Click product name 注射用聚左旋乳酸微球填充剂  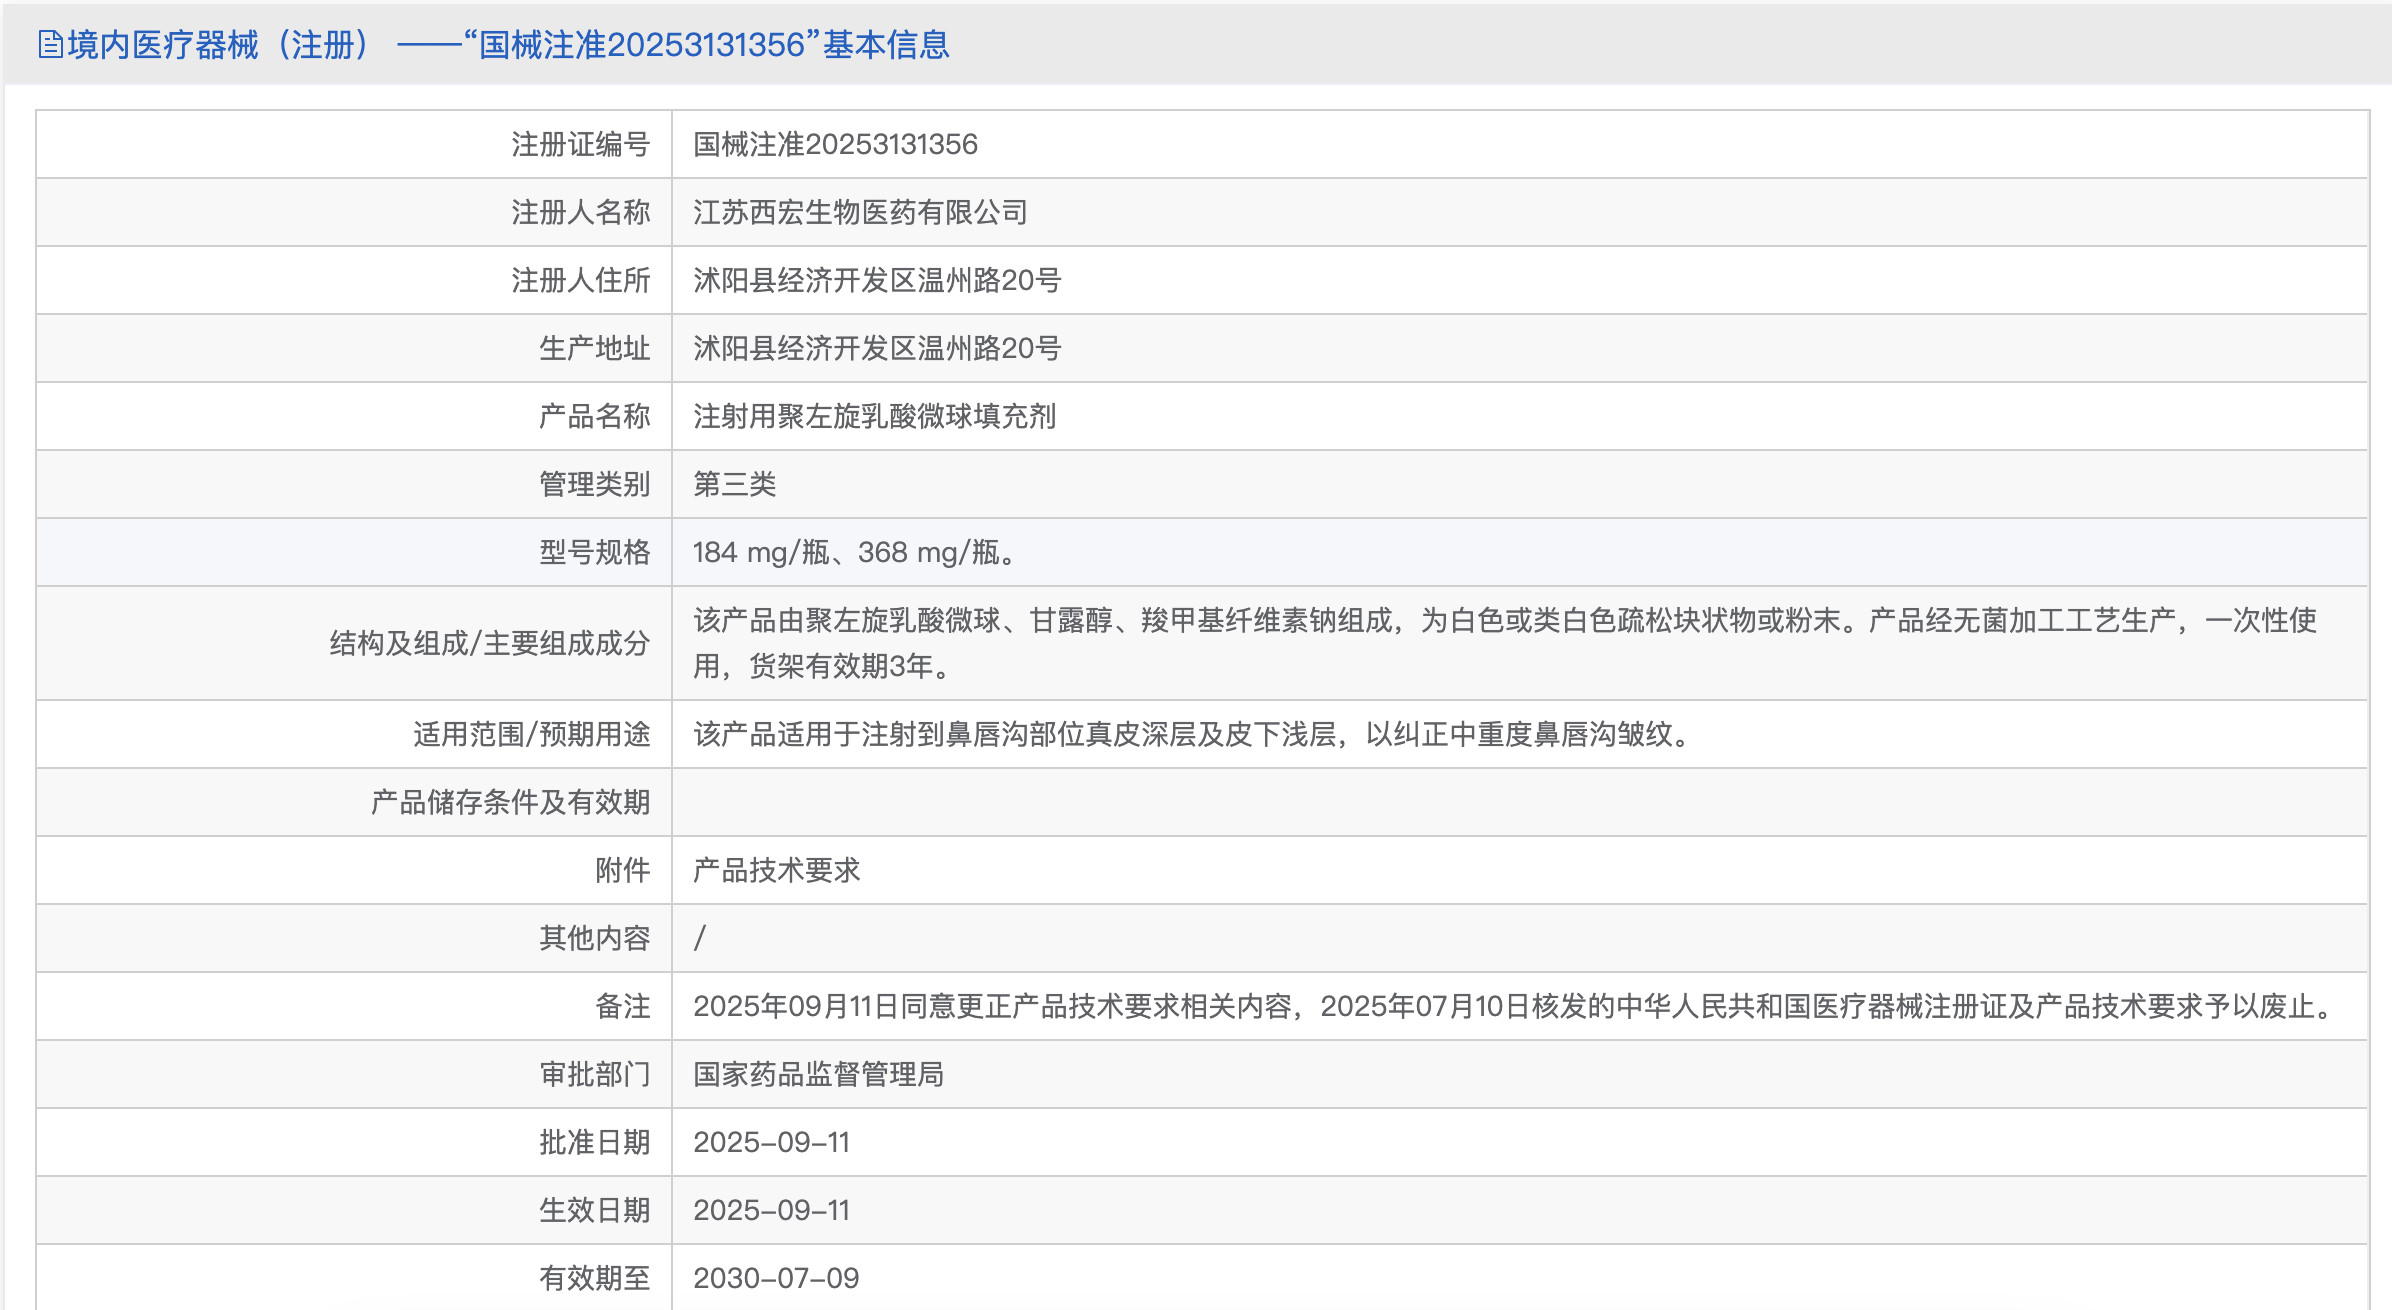click(x=874, y=417)
